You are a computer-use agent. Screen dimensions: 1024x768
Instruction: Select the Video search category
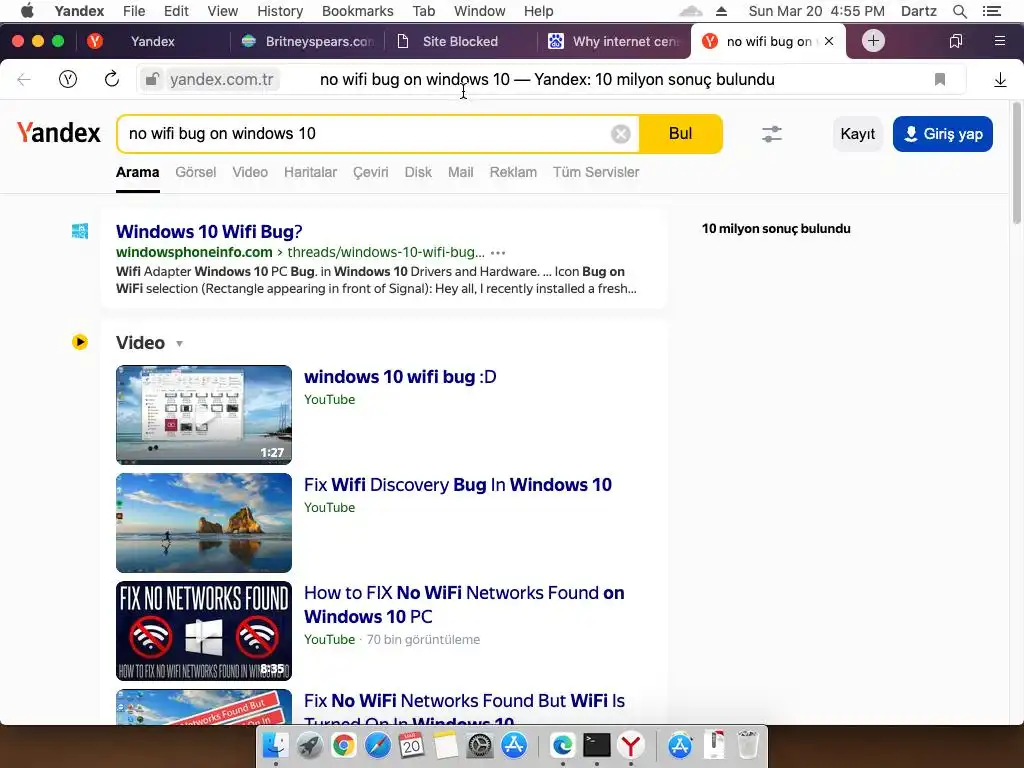click(250, 172)
